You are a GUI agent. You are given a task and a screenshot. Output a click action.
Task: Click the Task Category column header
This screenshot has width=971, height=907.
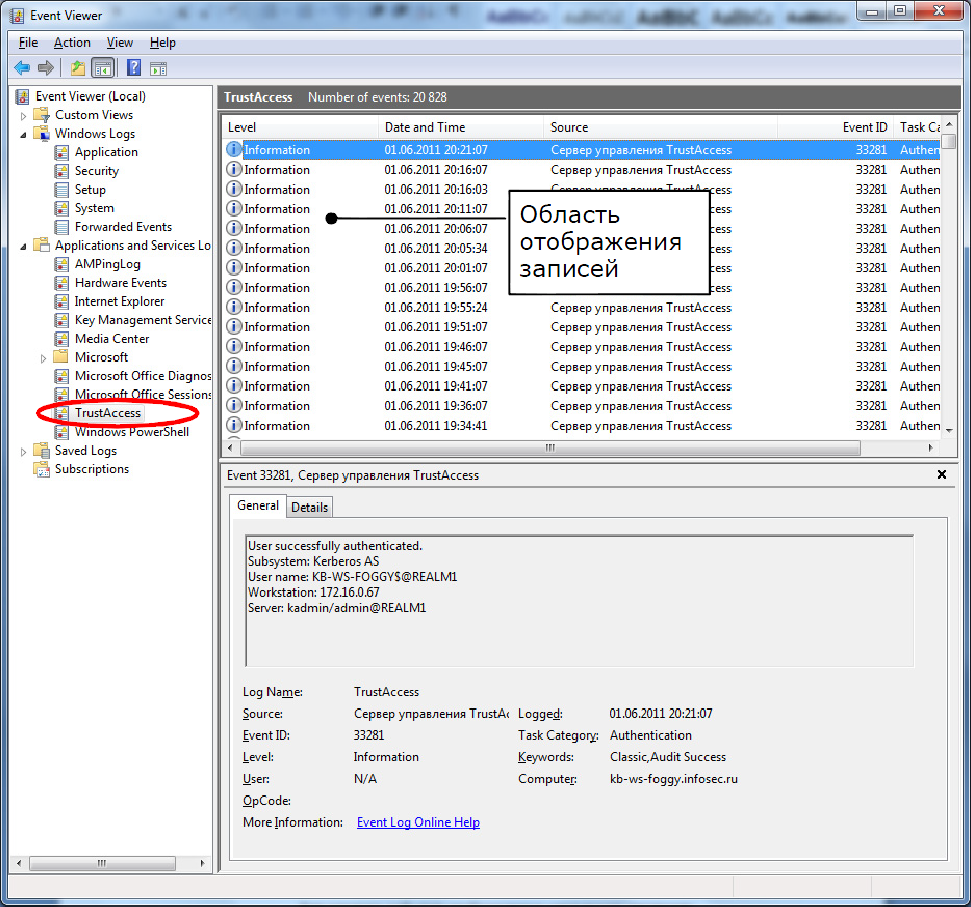click(x=918, y=127)
